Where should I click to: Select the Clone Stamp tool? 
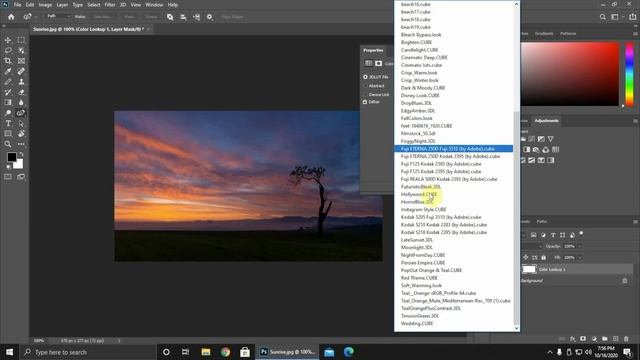click(x=21, y=82)
